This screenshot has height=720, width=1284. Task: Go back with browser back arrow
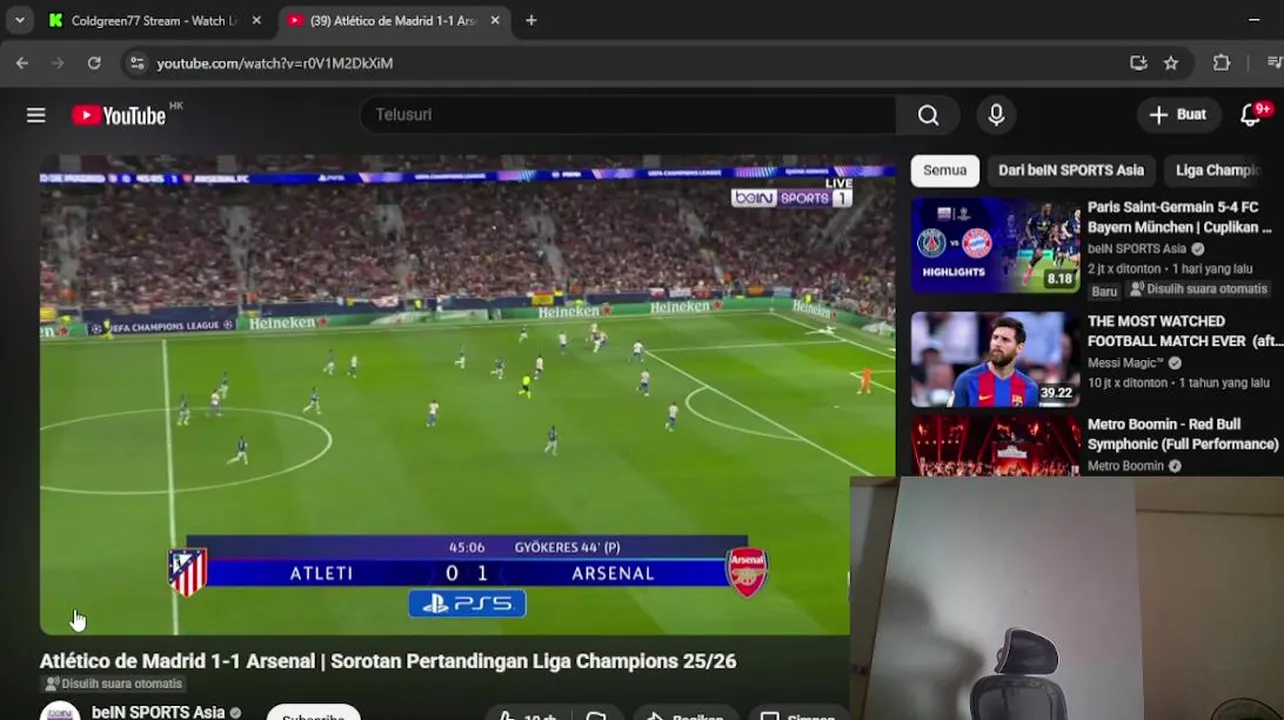click(x=22, y=63)
